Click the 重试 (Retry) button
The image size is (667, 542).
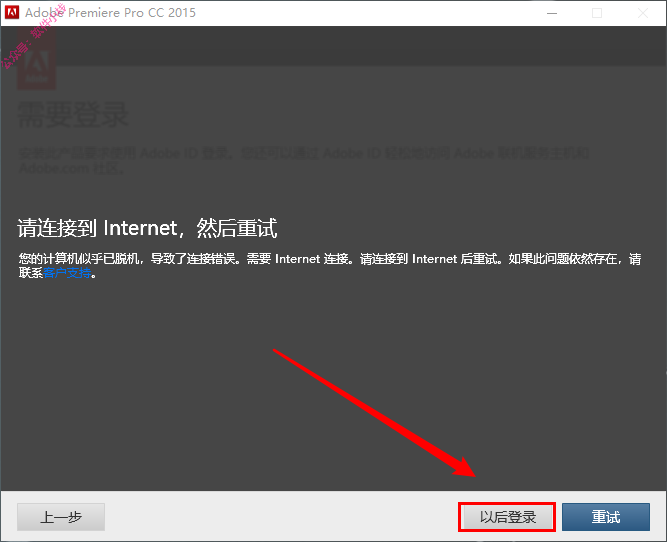606,517
